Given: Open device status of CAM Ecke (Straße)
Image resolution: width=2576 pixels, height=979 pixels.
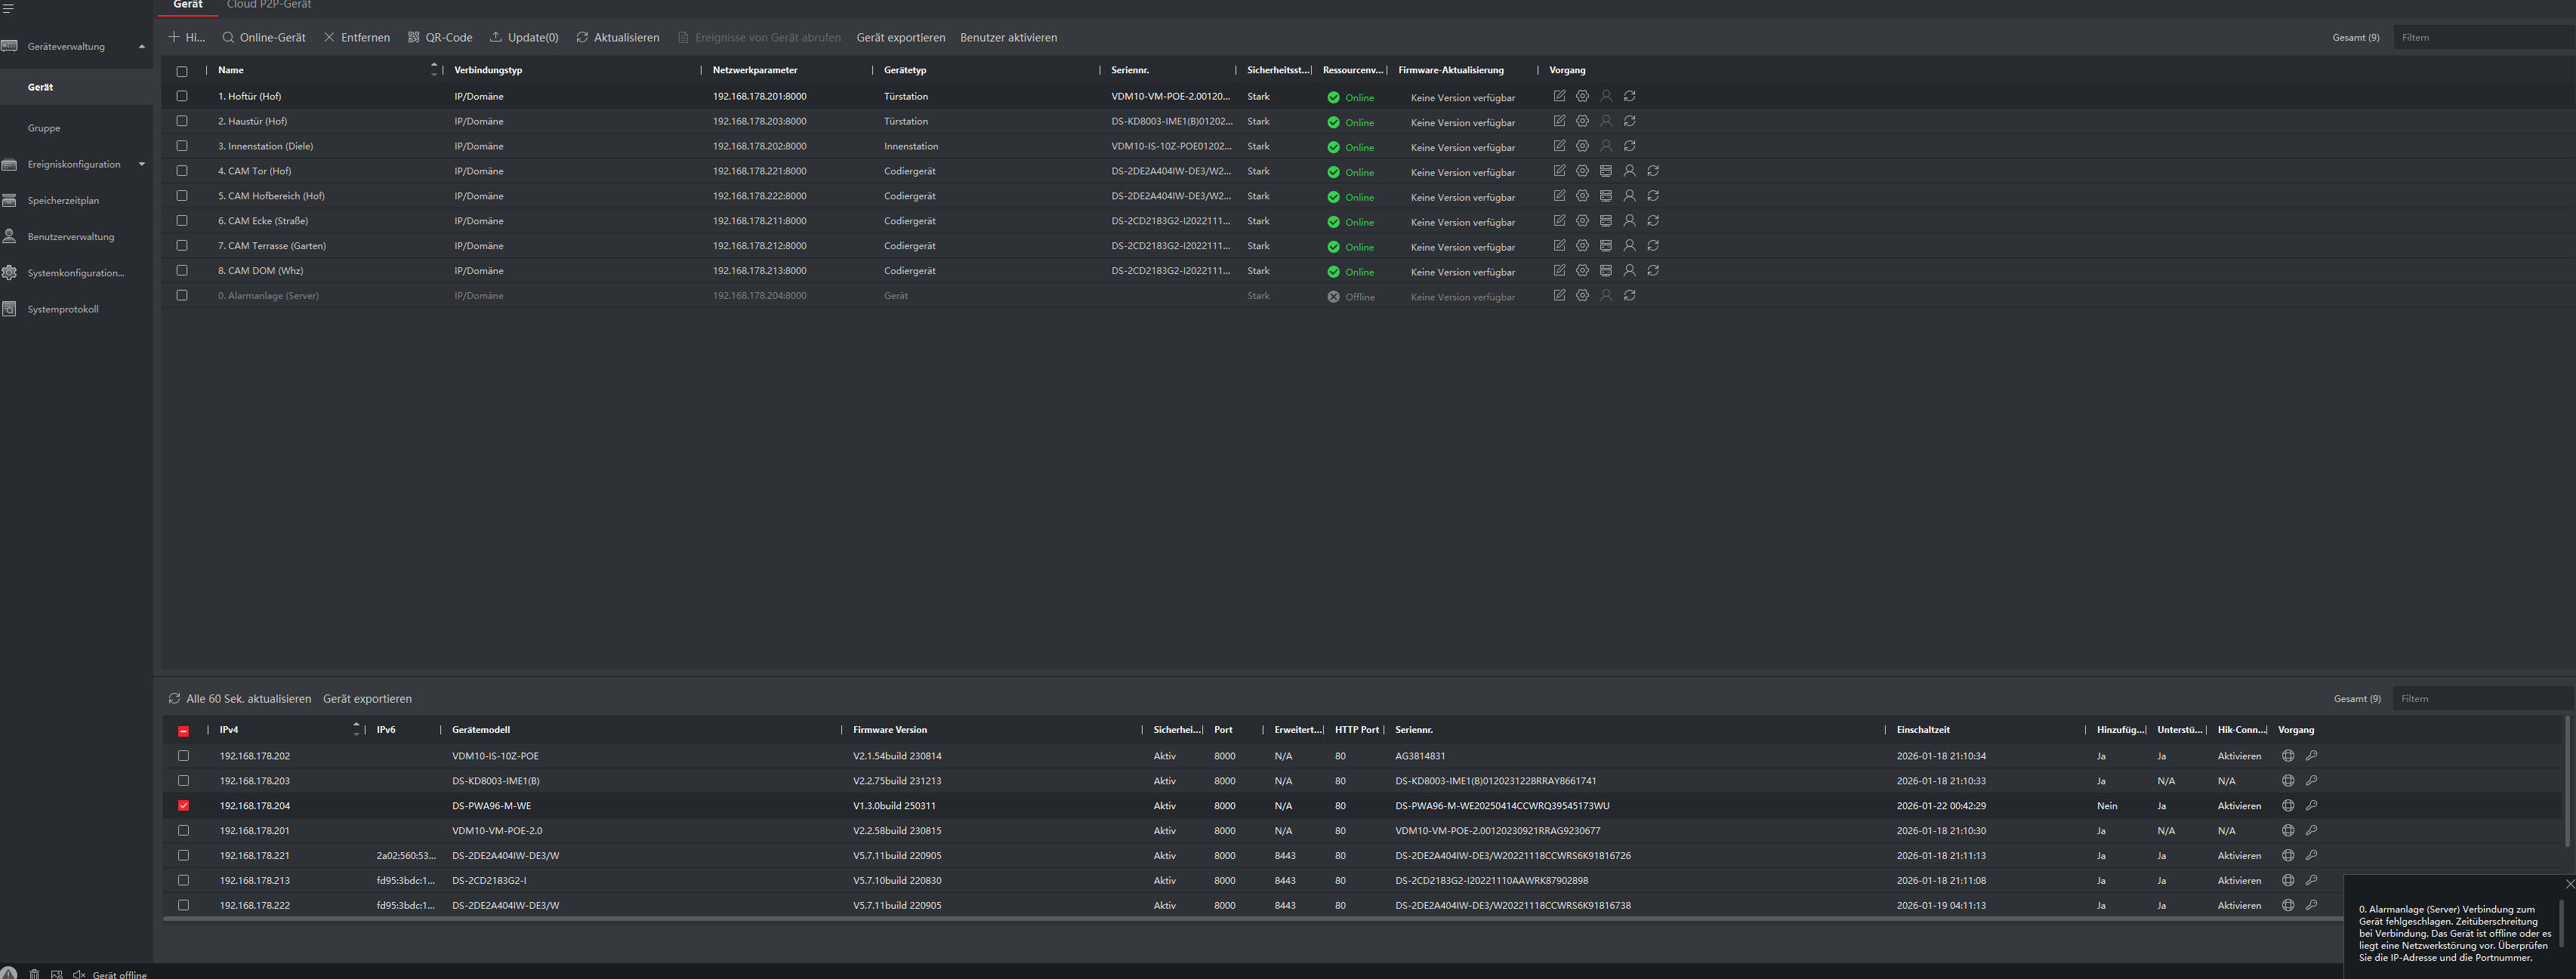Looking at the screenshot, I should tap(1606, 221).
